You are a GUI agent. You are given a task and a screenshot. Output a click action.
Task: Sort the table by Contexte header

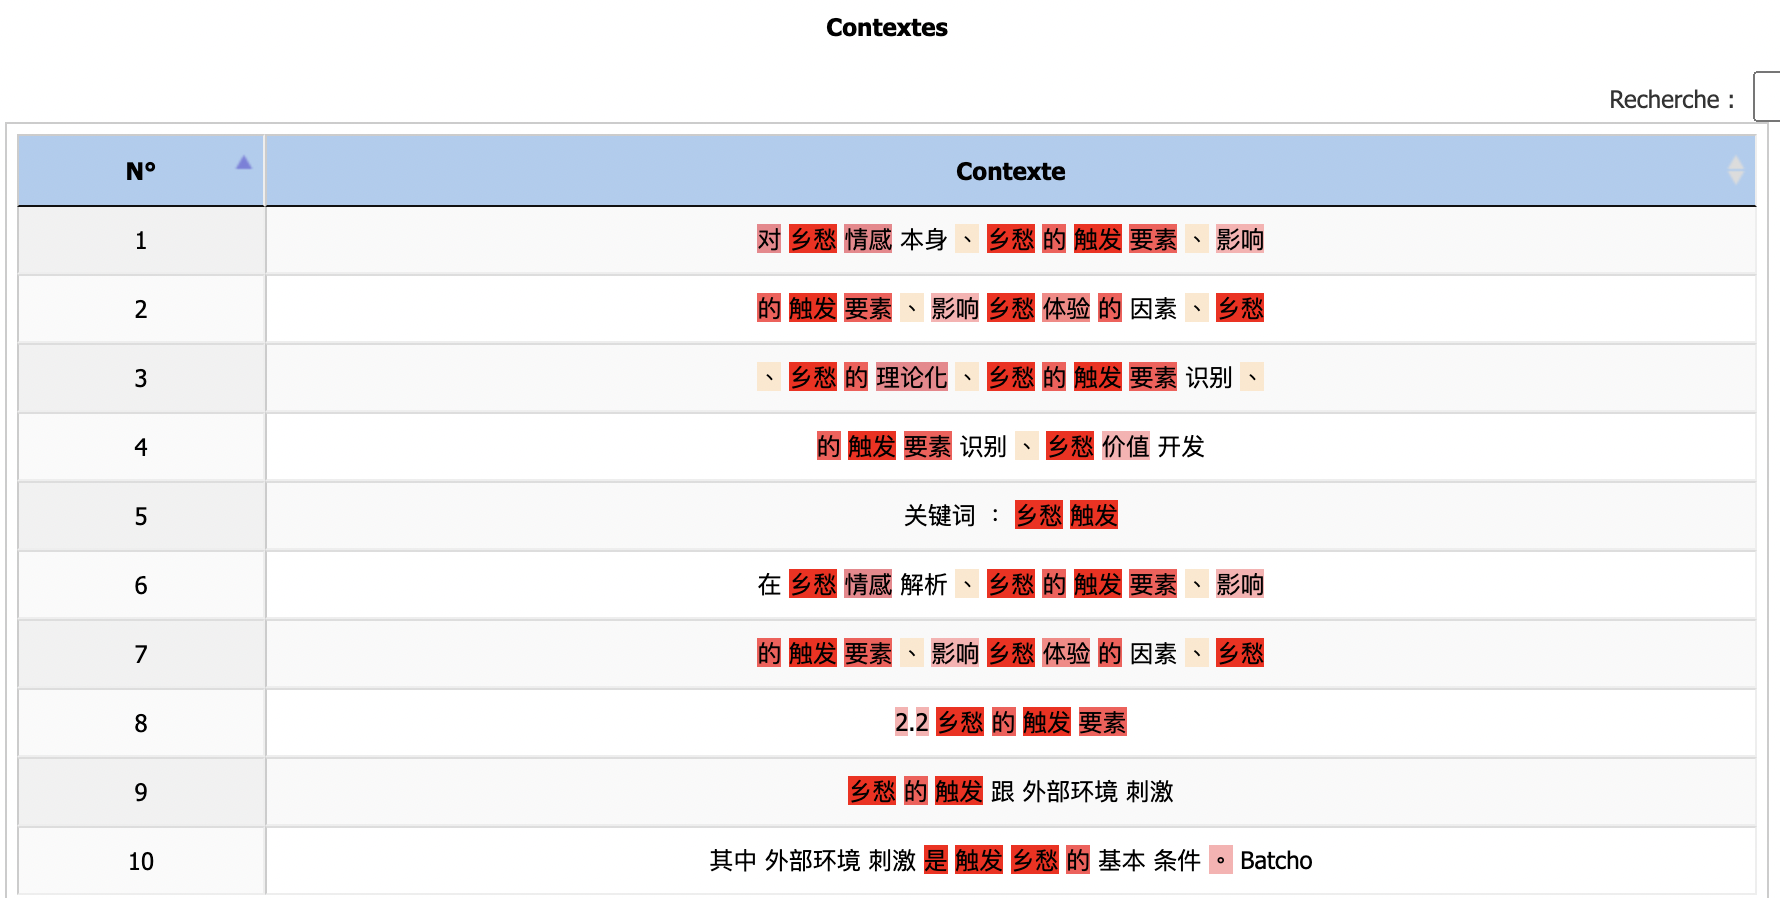[x=1010, y=171]
